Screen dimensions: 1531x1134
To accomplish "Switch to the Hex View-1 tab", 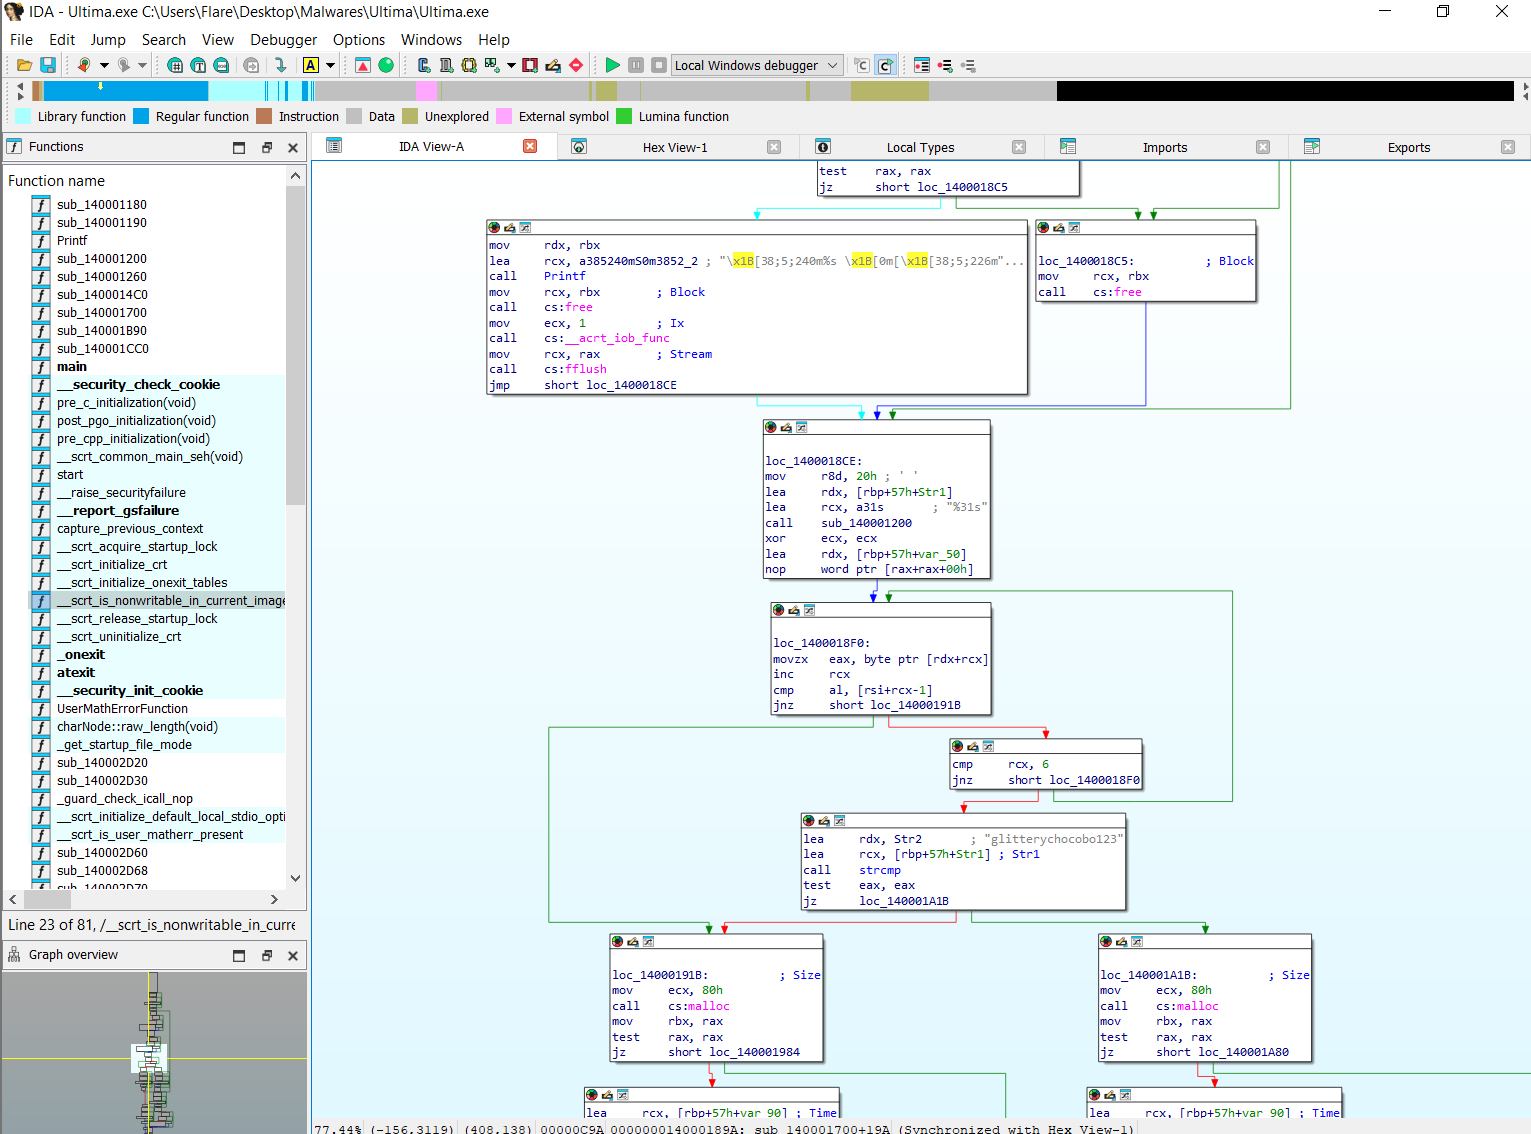I will pos(675,147).
